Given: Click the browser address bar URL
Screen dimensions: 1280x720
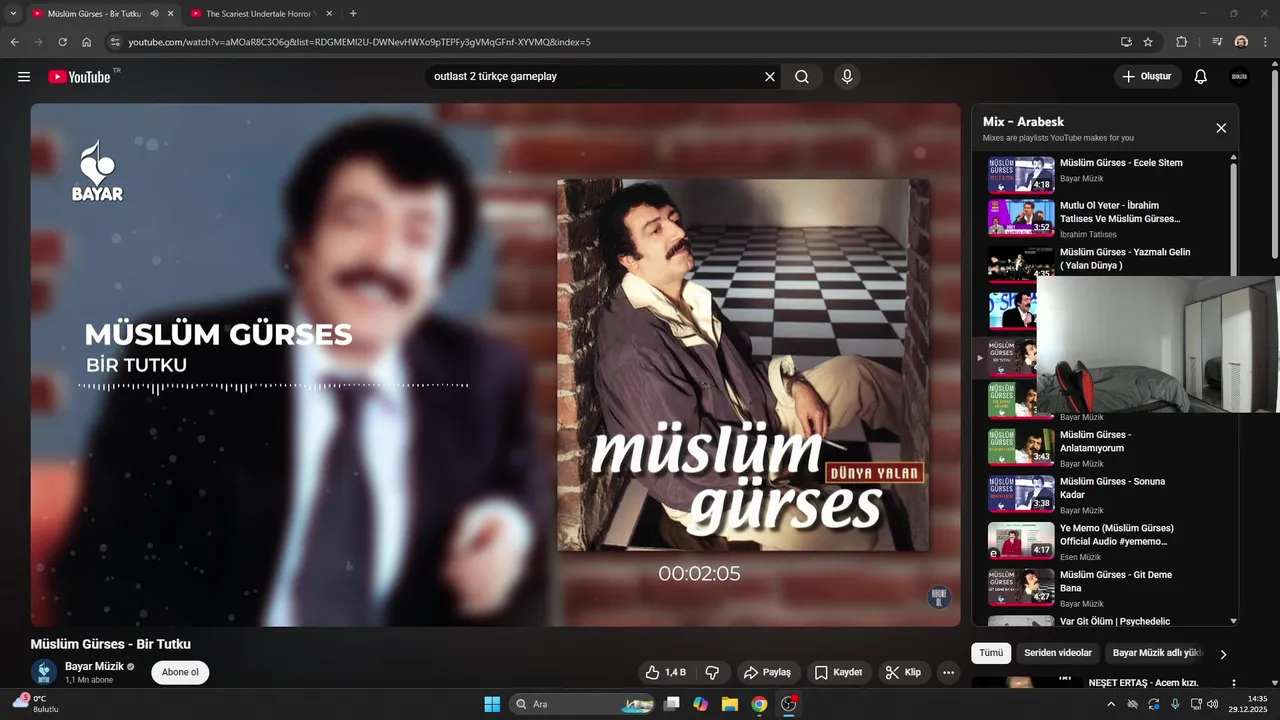Looking at the screenshot, I should [x=359, y=42].
